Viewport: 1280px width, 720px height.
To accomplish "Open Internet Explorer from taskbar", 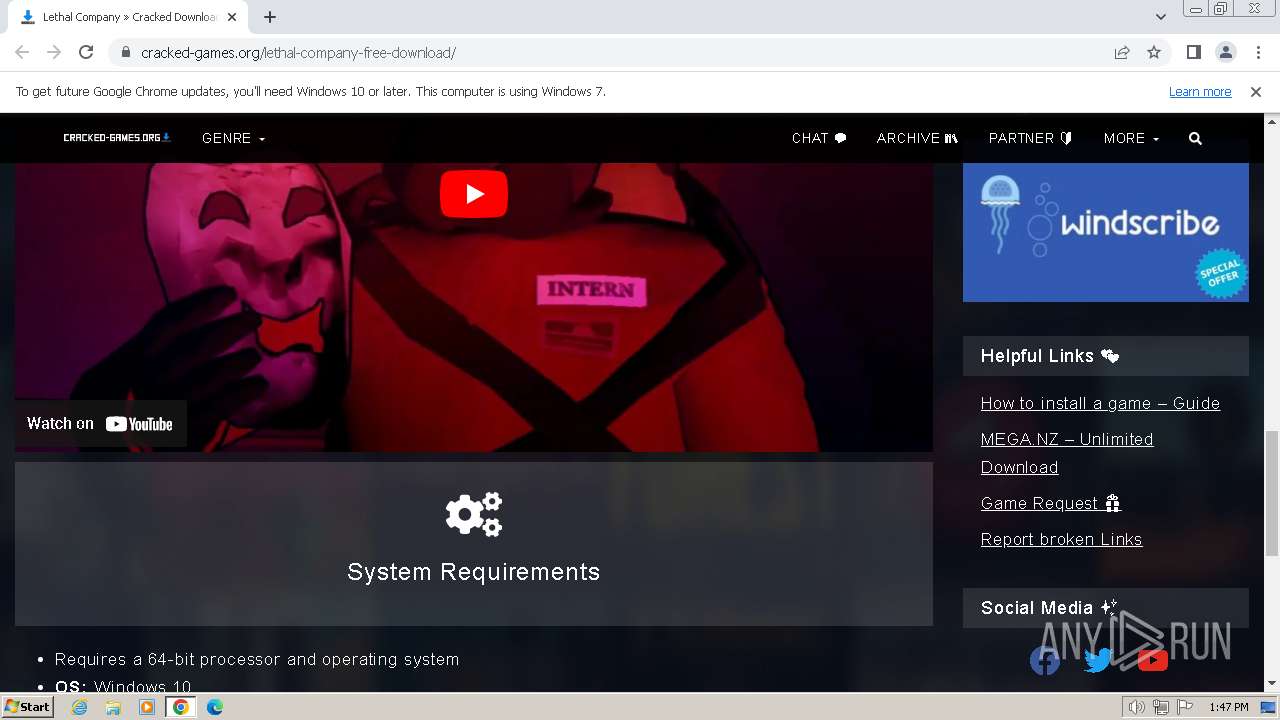I will coord(80,707).
